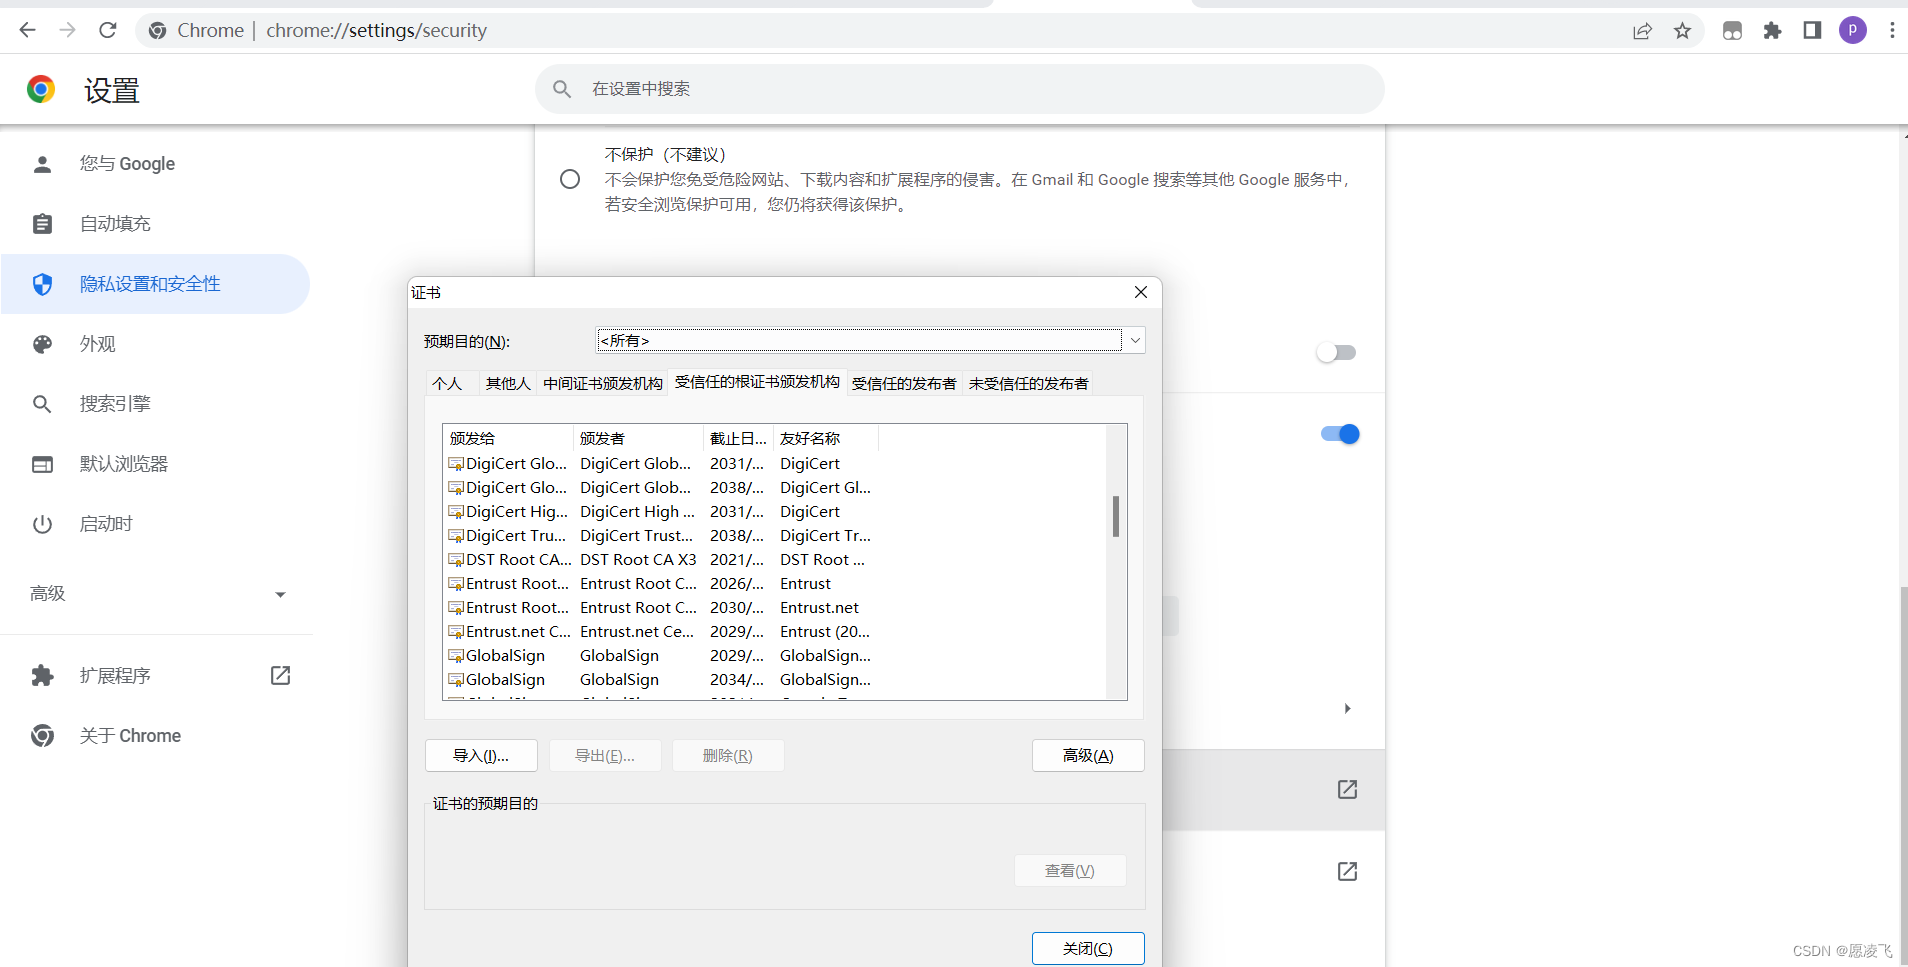1908x967 pixels.
Task: Click the person icon for 您与 Google
Action: (x=42, y=164)
